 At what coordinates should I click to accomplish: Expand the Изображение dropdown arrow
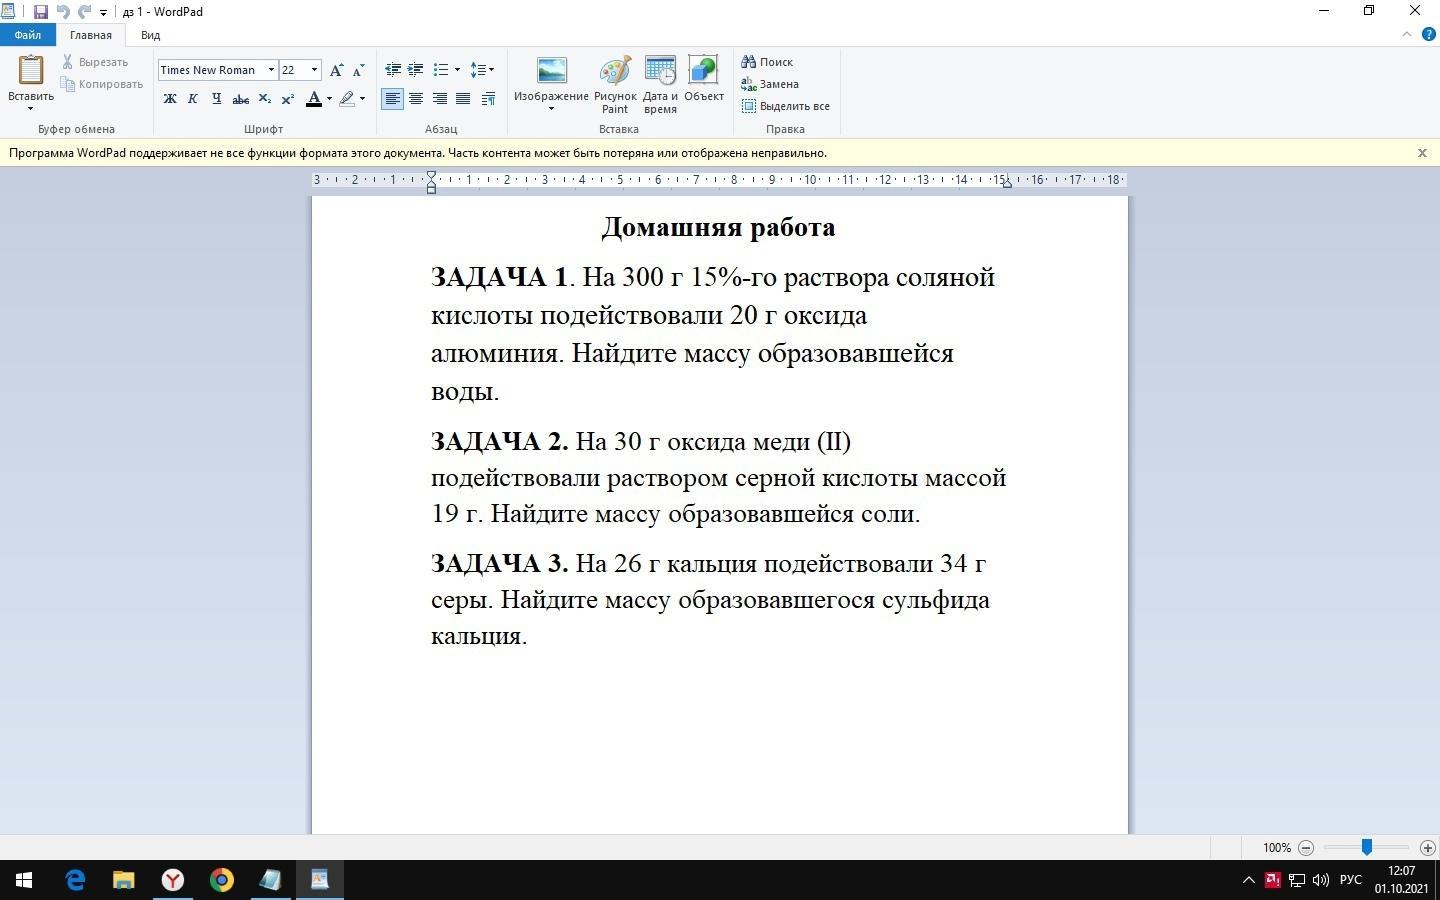(551, 108)
